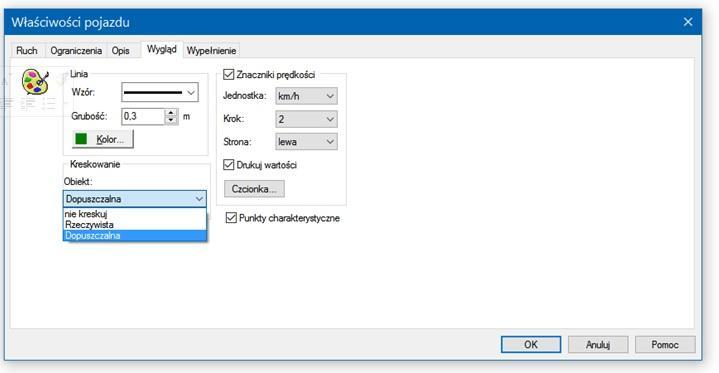
Task: Choose the 'Rzeczywista' list option
Action: (134, 225)
